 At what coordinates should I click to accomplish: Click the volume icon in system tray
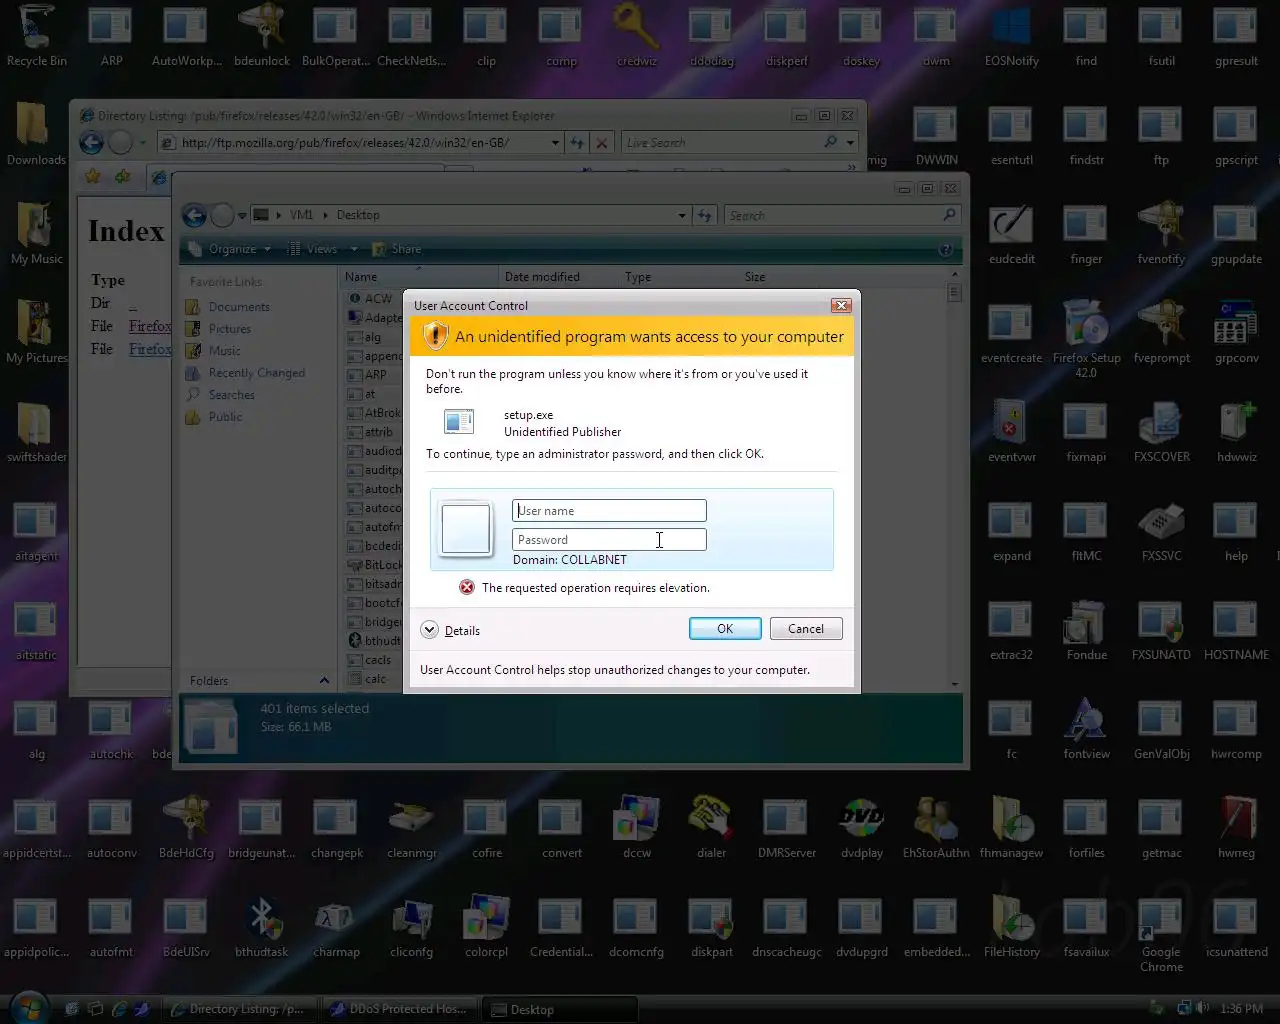pyautogui.click(x=1203, y=1008)
